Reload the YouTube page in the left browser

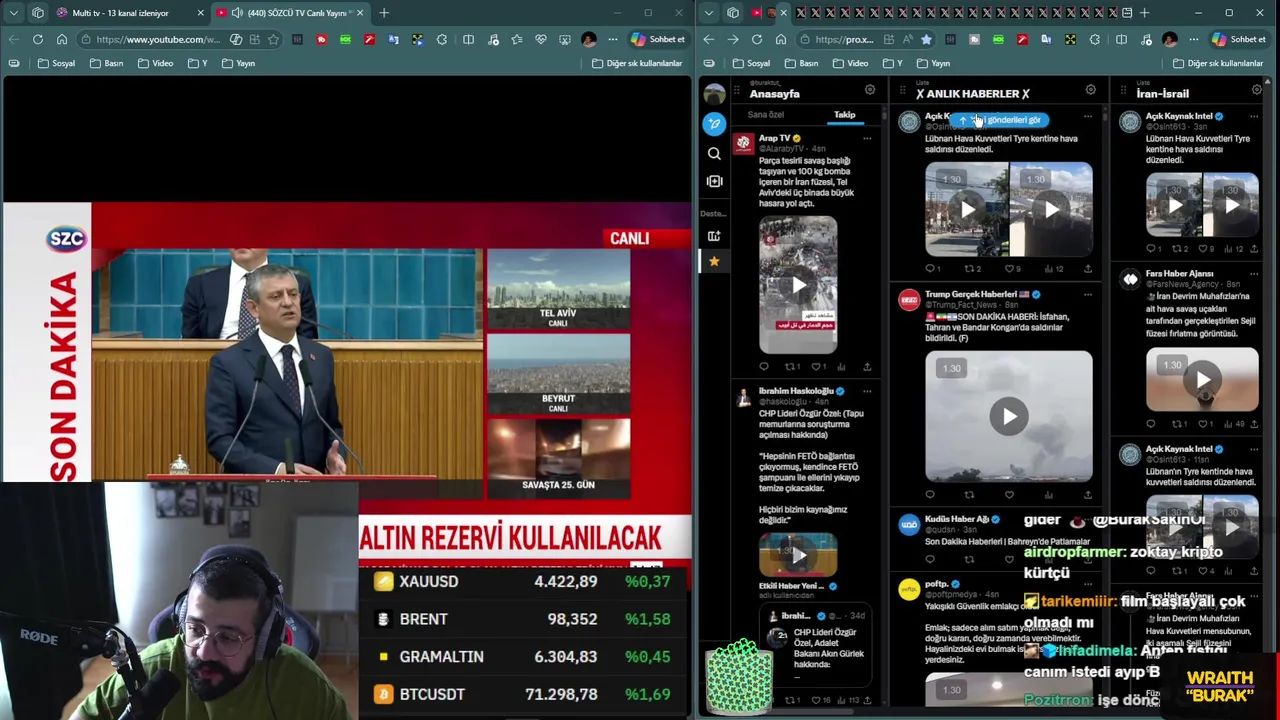coord(37,39)
